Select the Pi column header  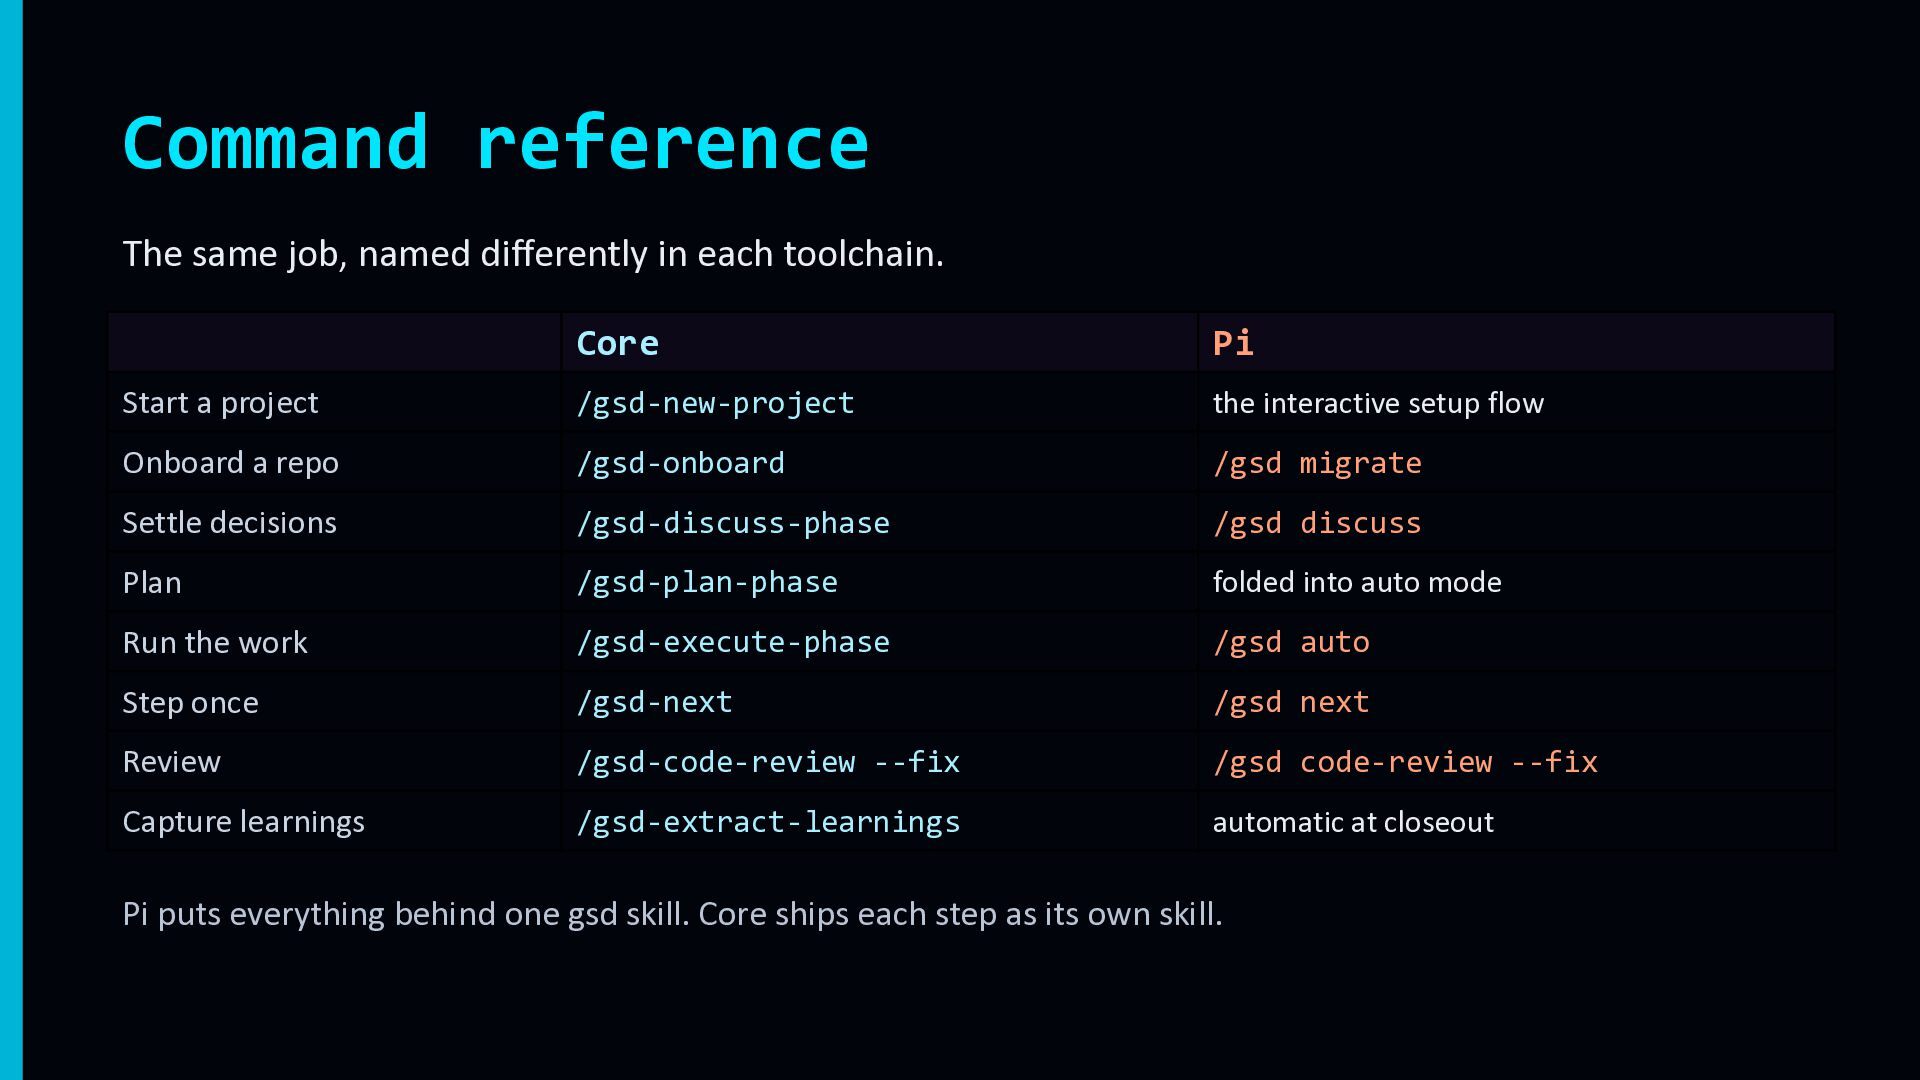pyautogui.click(x=1233, y=343)
